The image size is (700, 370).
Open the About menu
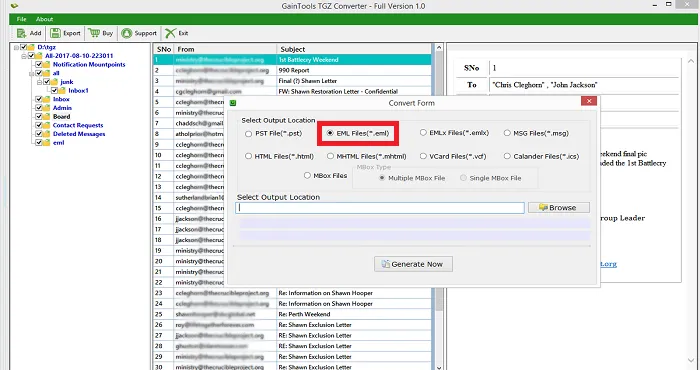(45, 19)
